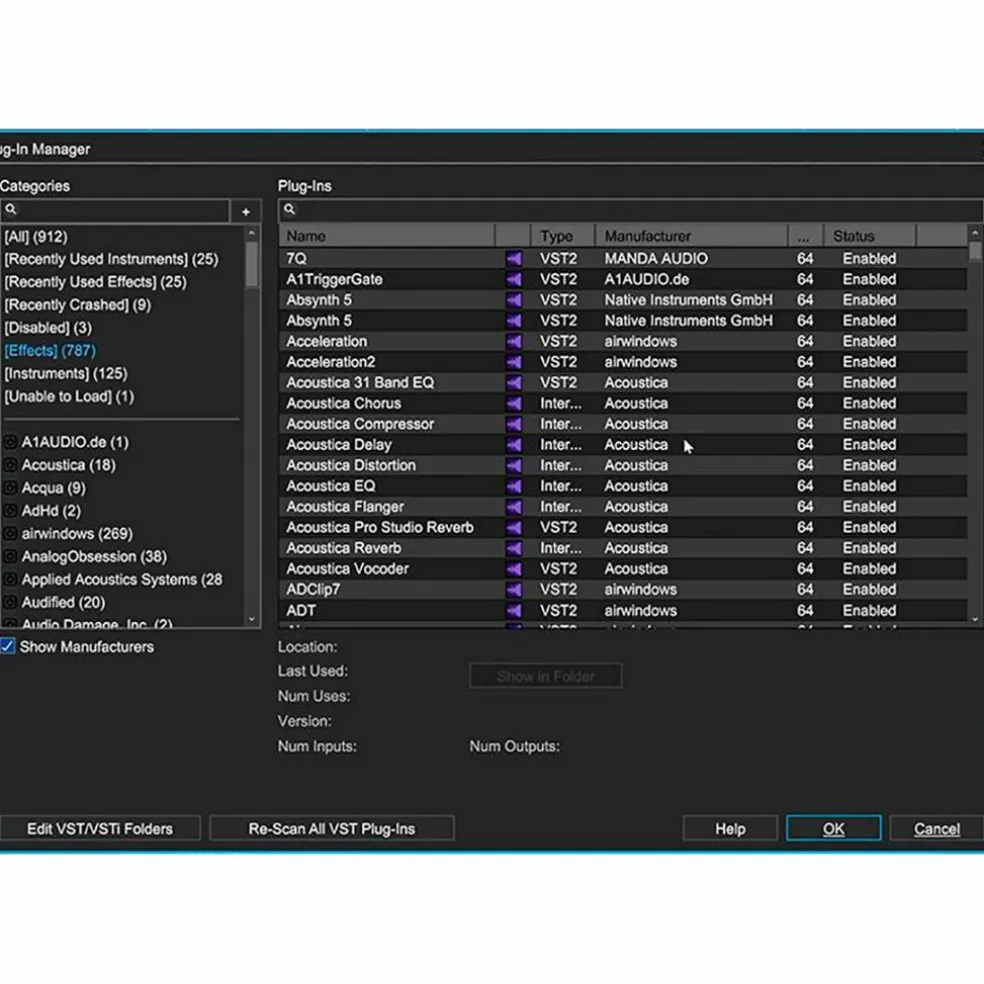Click the search icon in Categories box
Viewport: 984px width, 984px height.
pos(11,210)
